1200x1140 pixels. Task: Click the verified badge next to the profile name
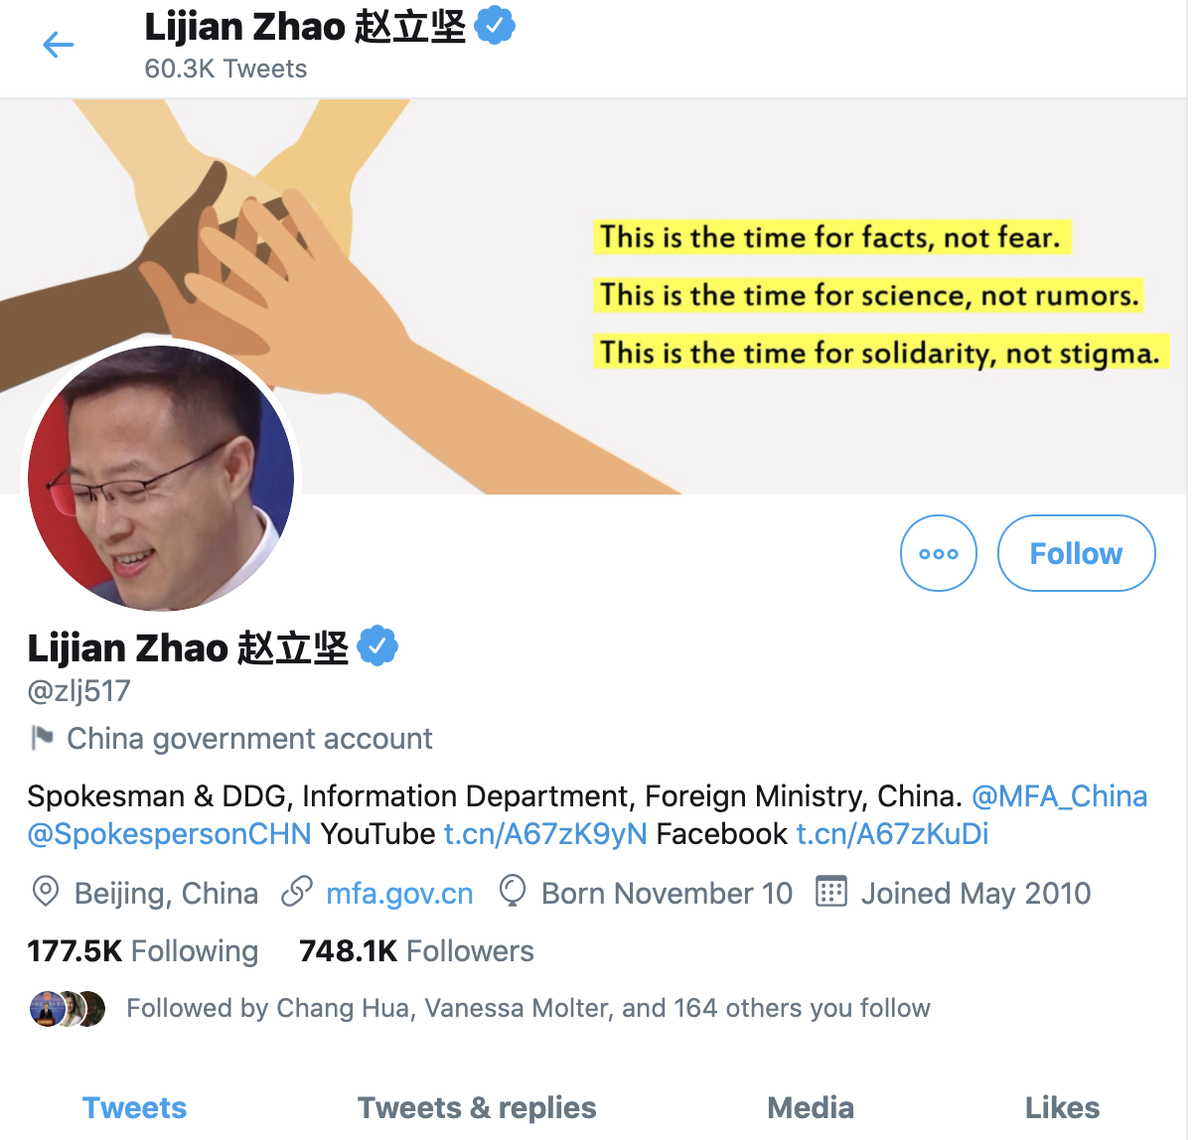click(377, 647)
